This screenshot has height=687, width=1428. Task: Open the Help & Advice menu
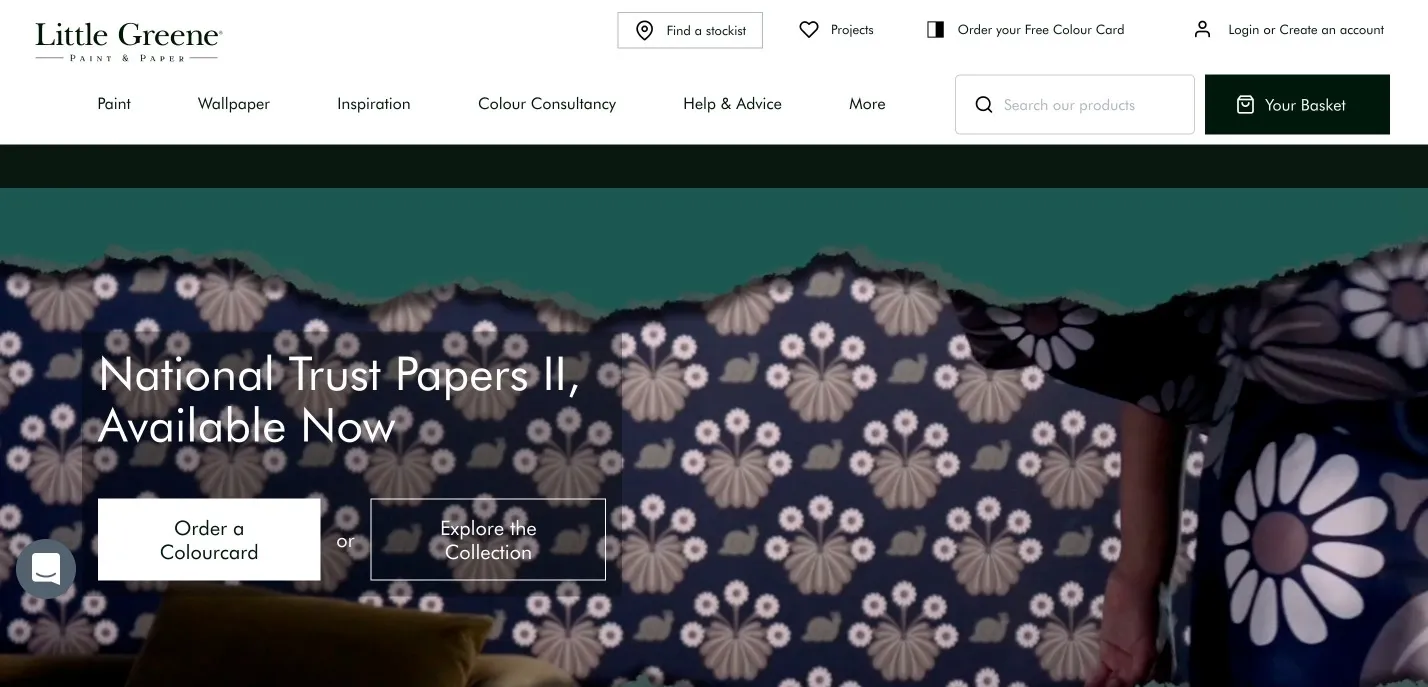pos(732,104)
